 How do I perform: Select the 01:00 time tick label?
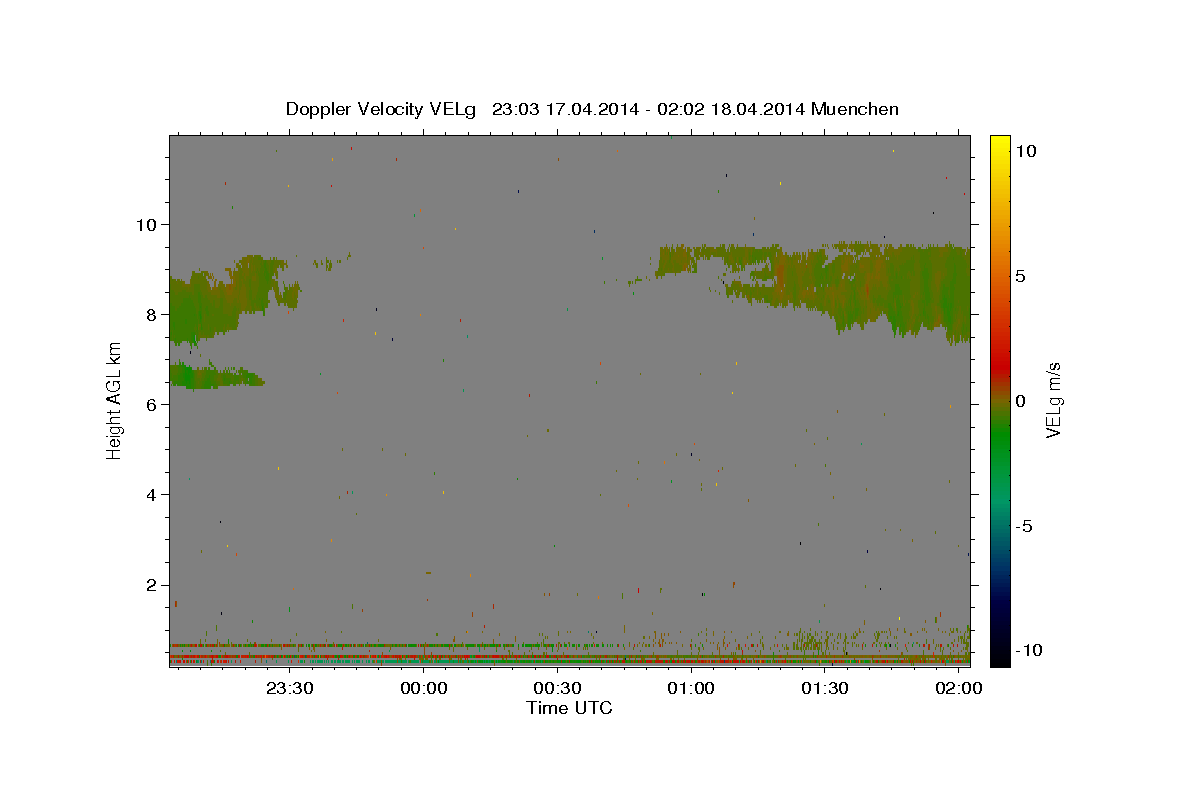691,689
